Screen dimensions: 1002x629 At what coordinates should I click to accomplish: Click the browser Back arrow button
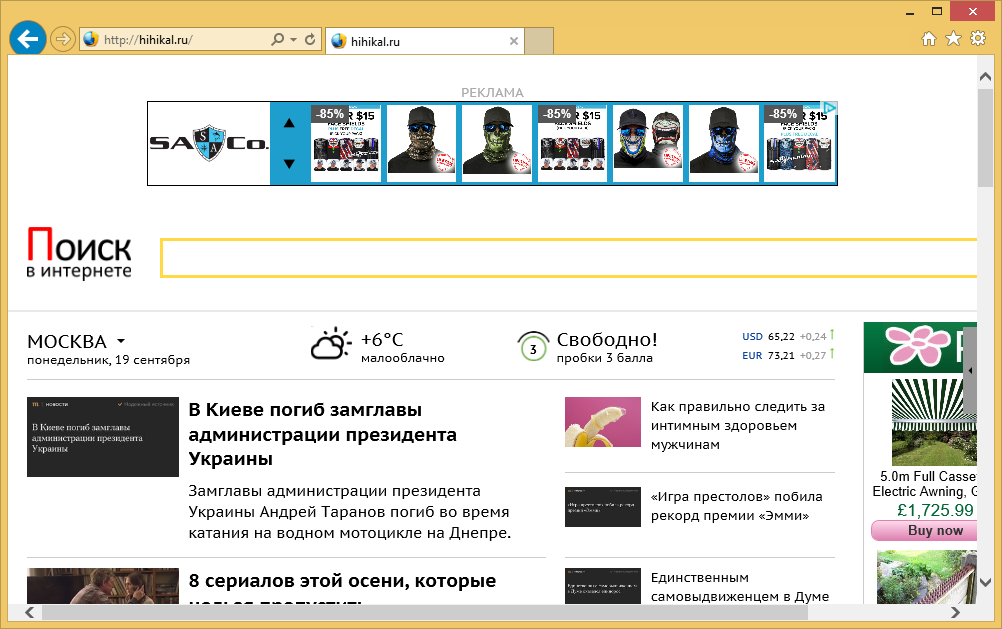(28, 39)
